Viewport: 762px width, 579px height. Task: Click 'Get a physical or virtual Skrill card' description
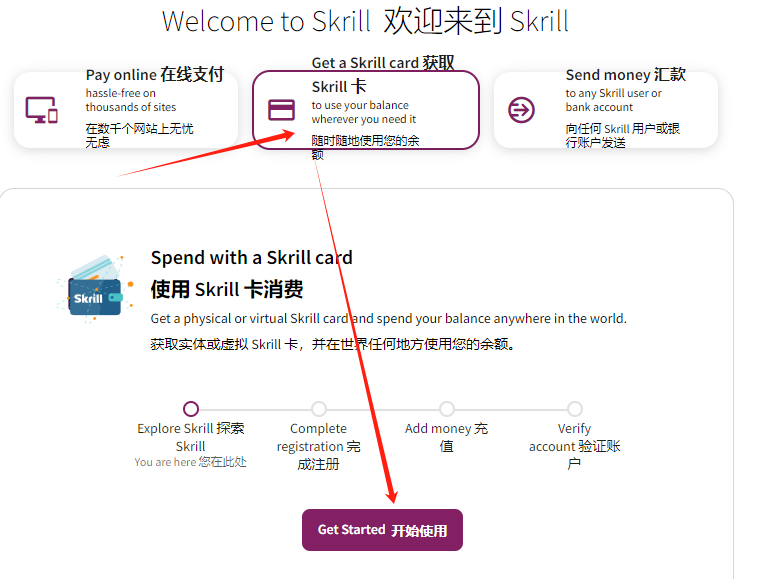(388, 318)
